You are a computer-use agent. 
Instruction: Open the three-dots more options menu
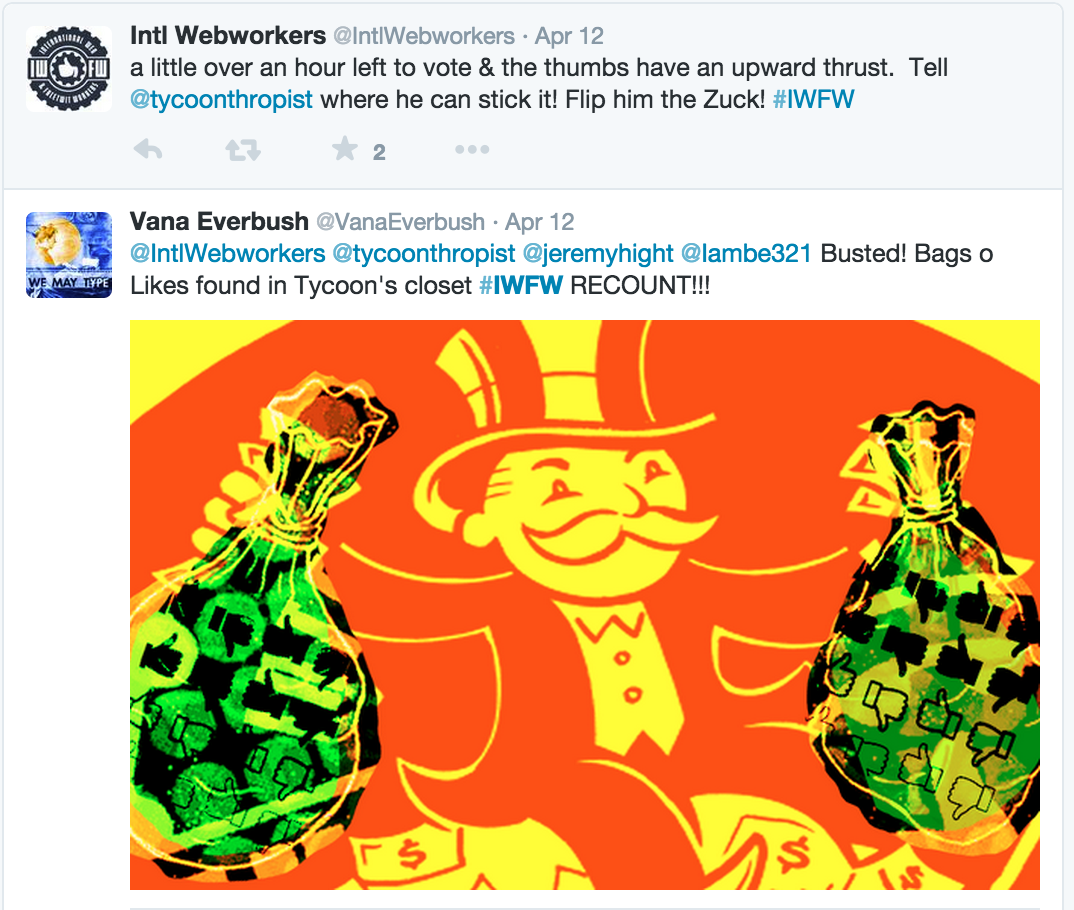[473, 149]
